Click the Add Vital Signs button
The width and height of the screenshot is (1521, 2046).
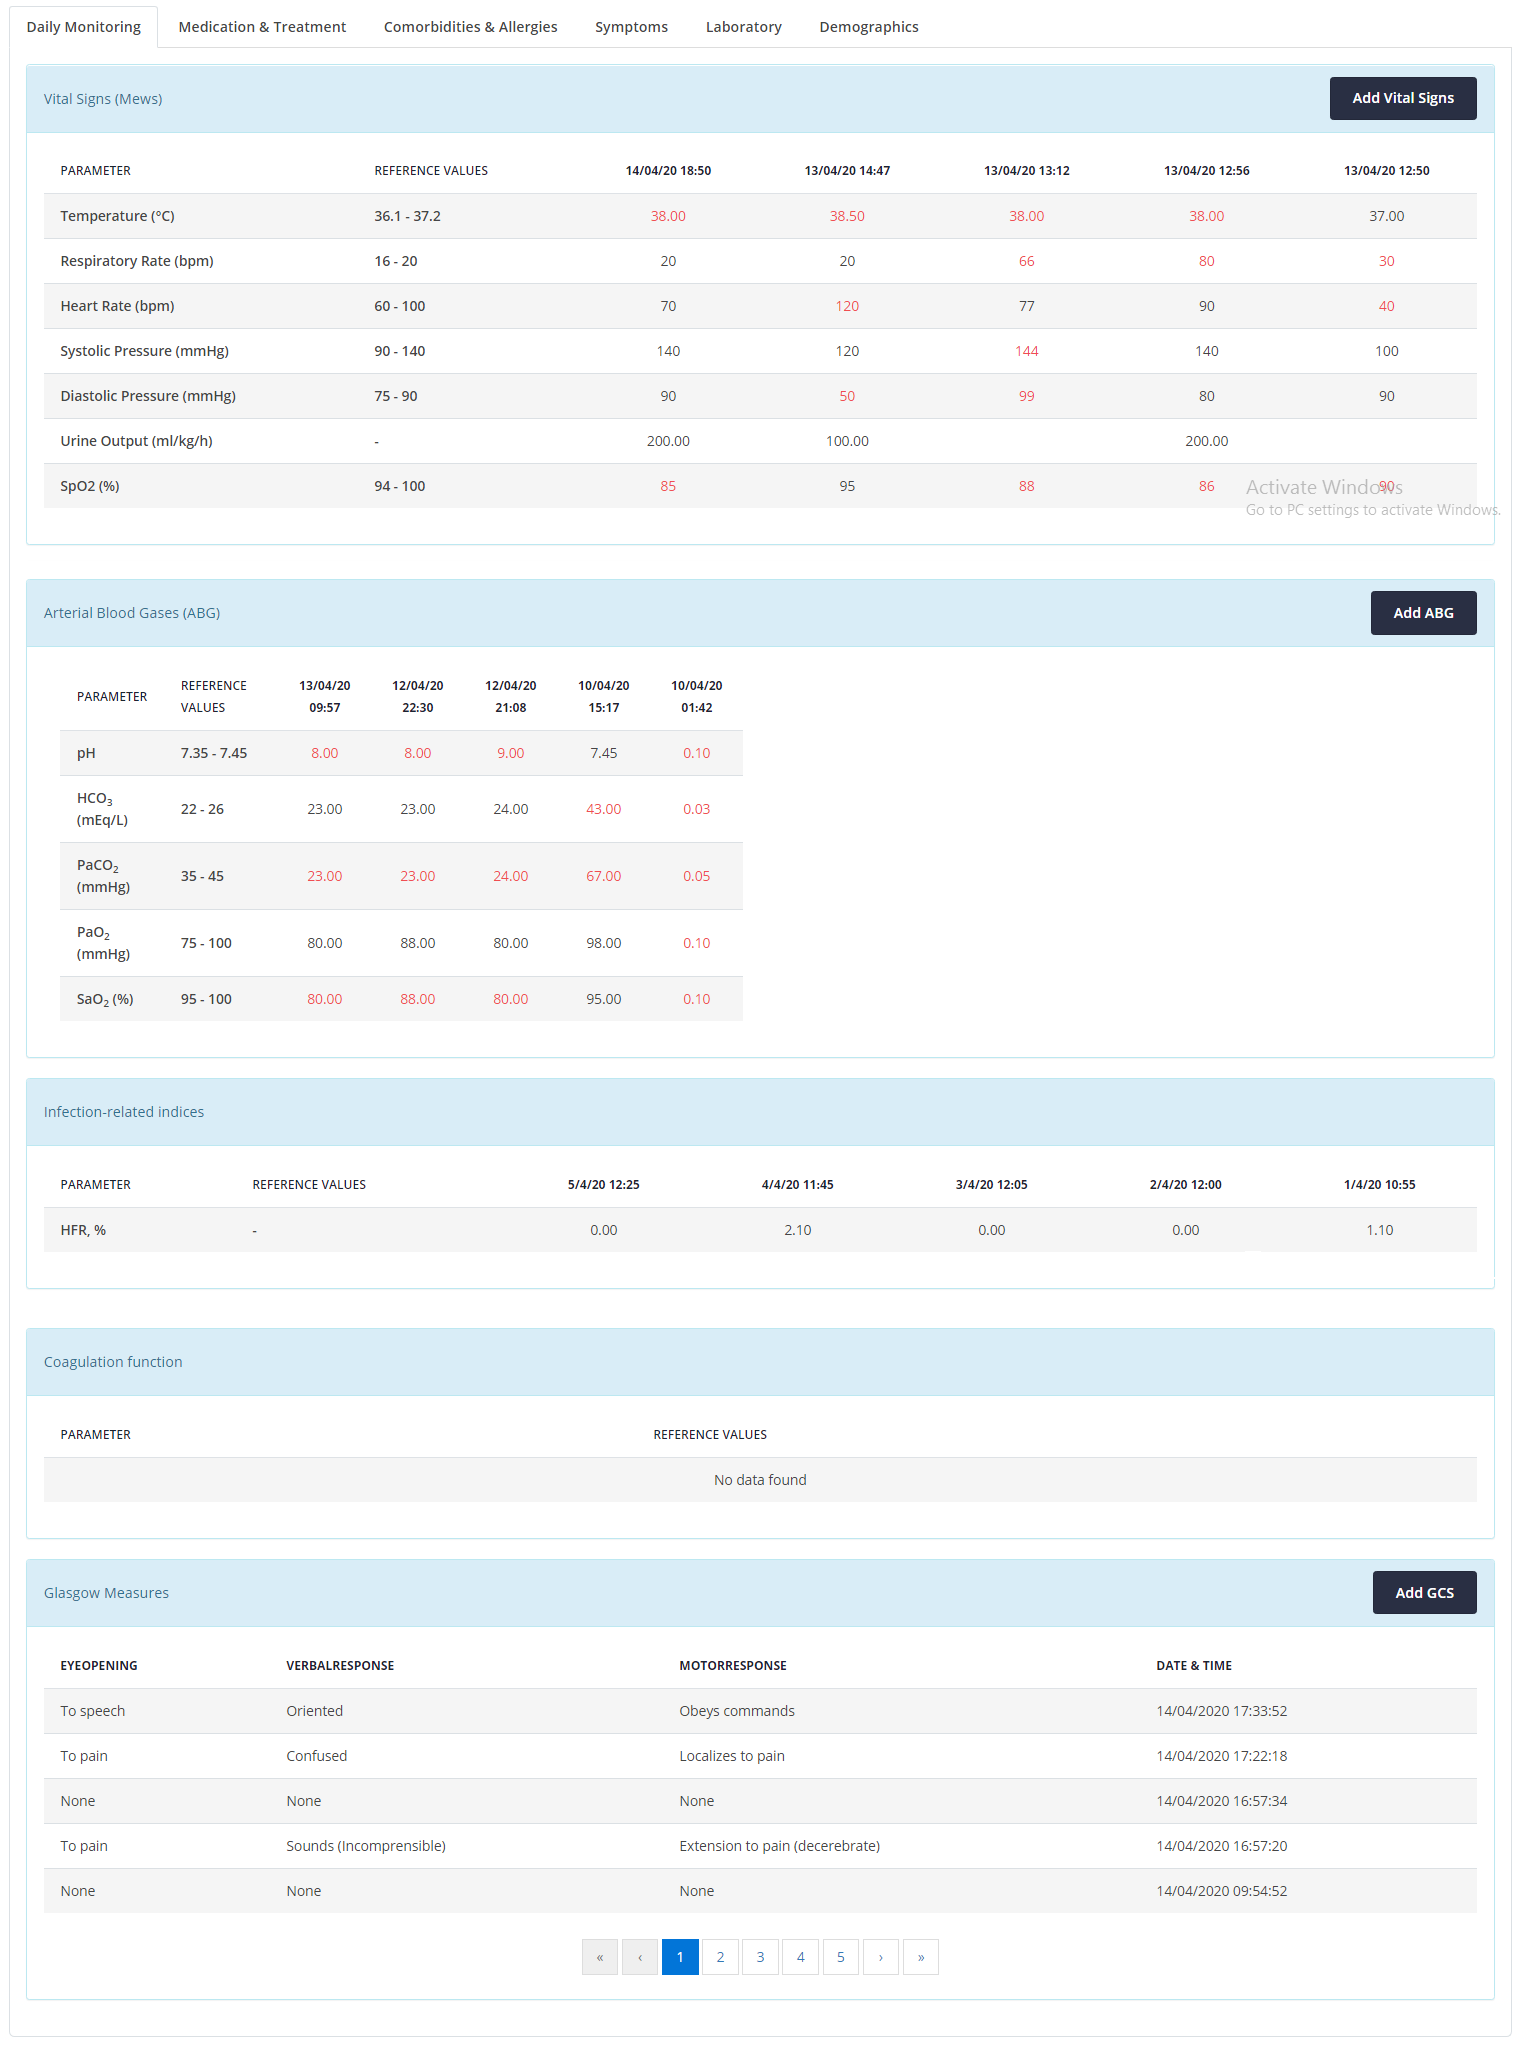[1402, 98]
